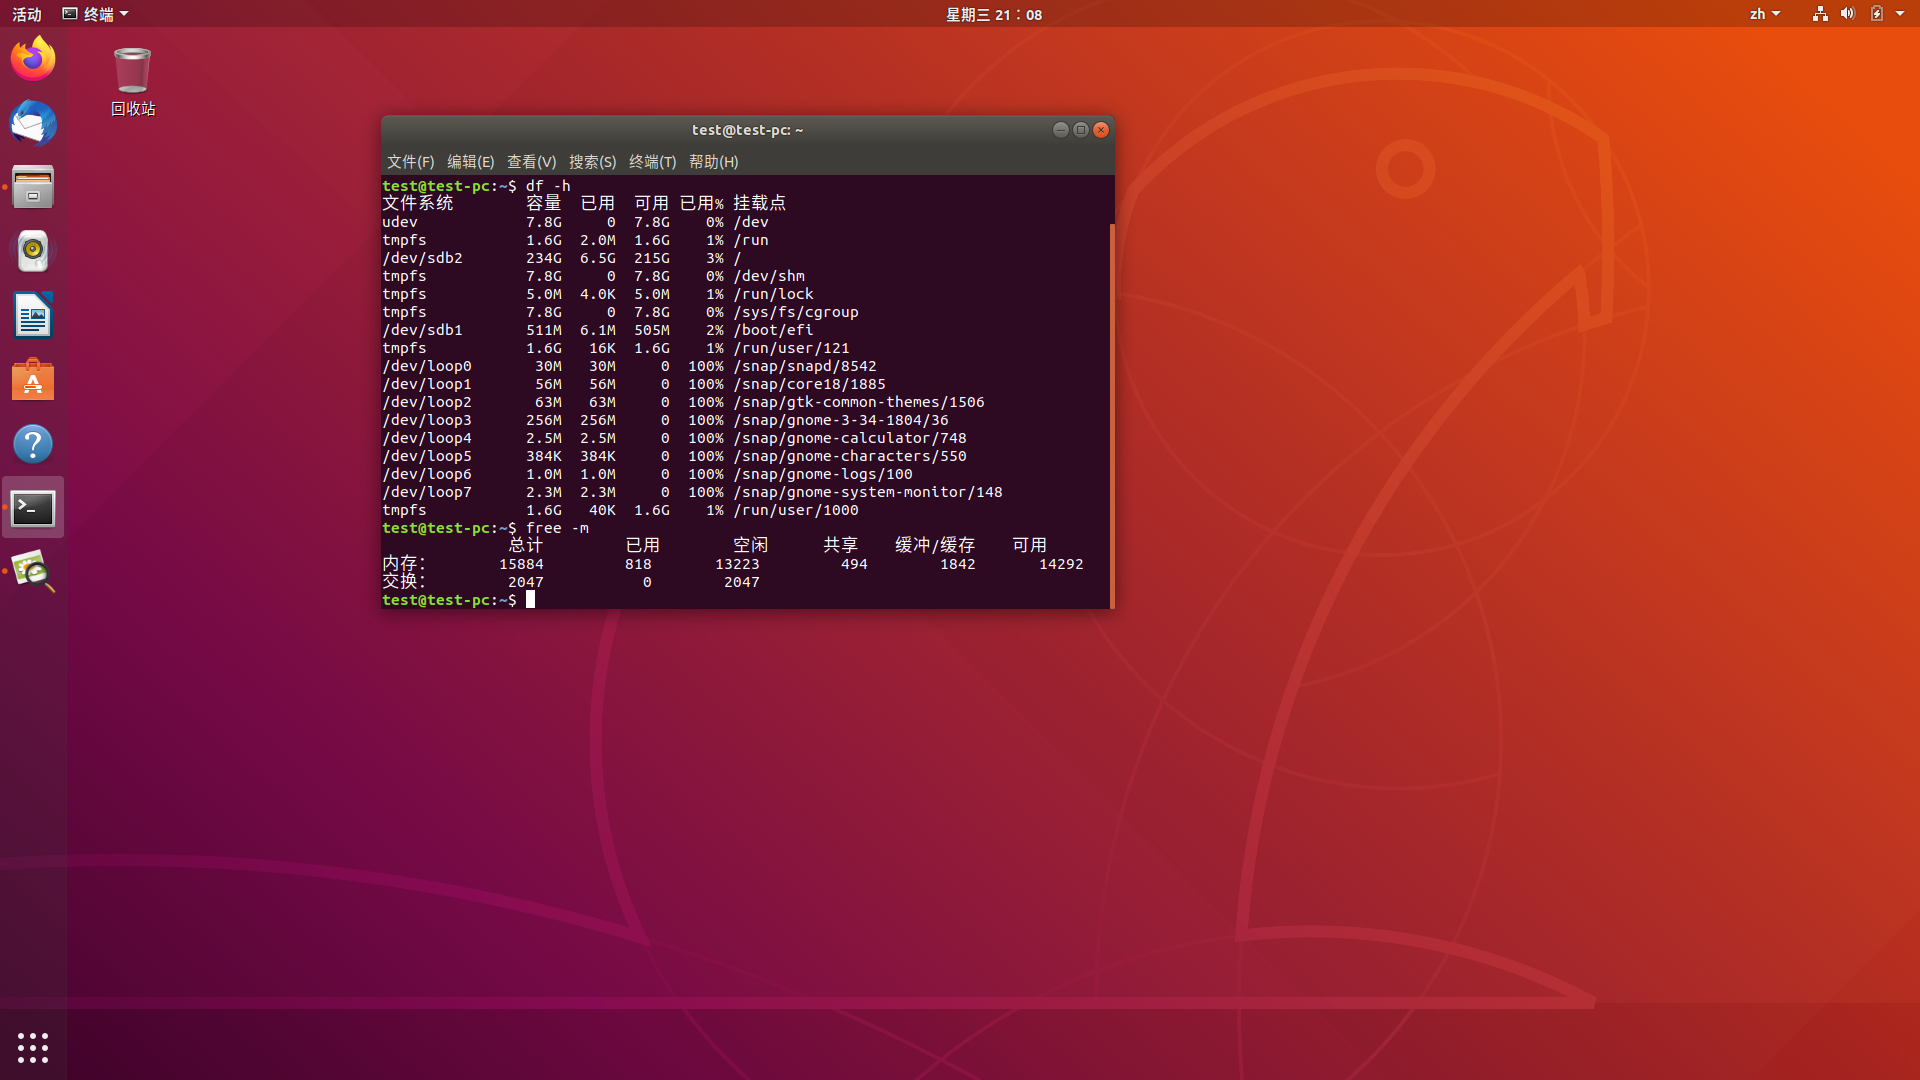Click the 内存 memory row label
This screenshot has width=1920, height=1080.
[x=404, y=564]
